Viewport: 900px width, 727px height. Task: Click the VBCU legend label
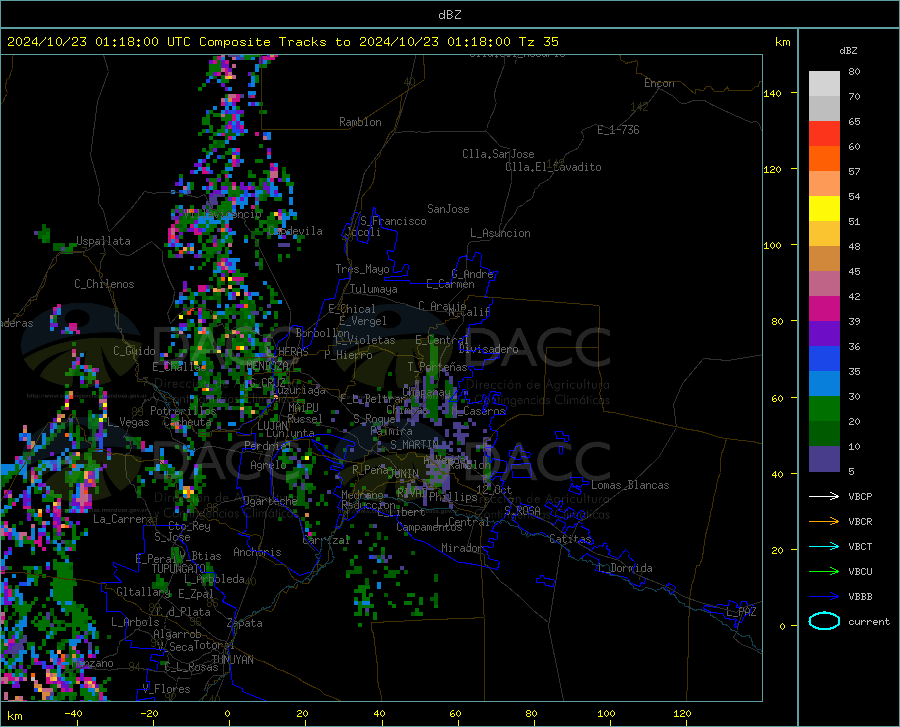coord(860,572)
